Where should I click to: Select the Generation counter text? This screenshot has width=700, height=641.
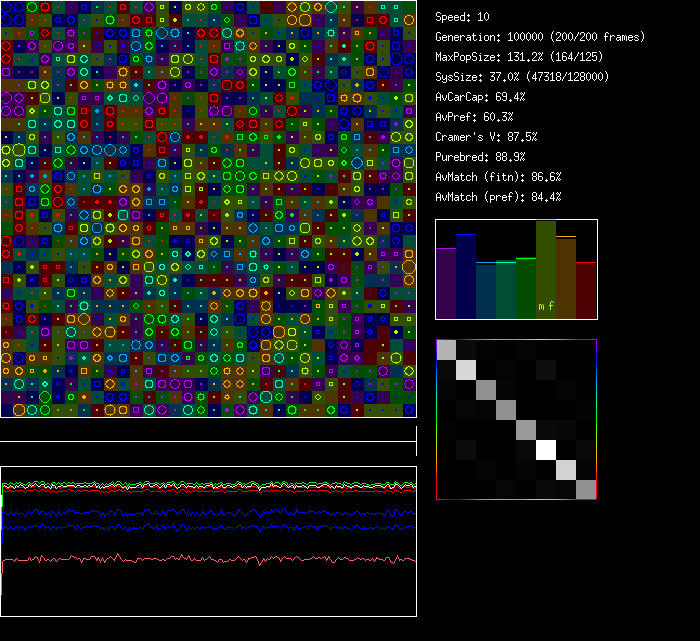click(540, 37)
